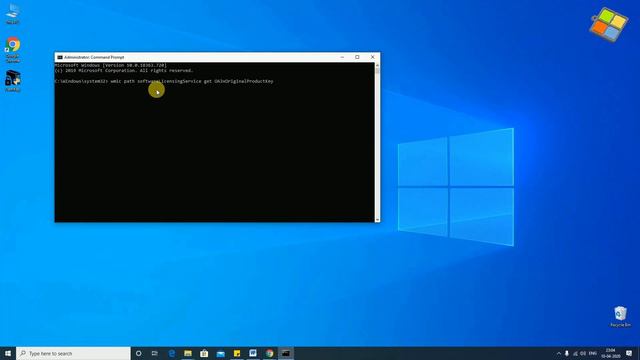Click the Microsoft Corporation copyright line
Viewport: 640px width, 360px height.
[x=124, y=70]
